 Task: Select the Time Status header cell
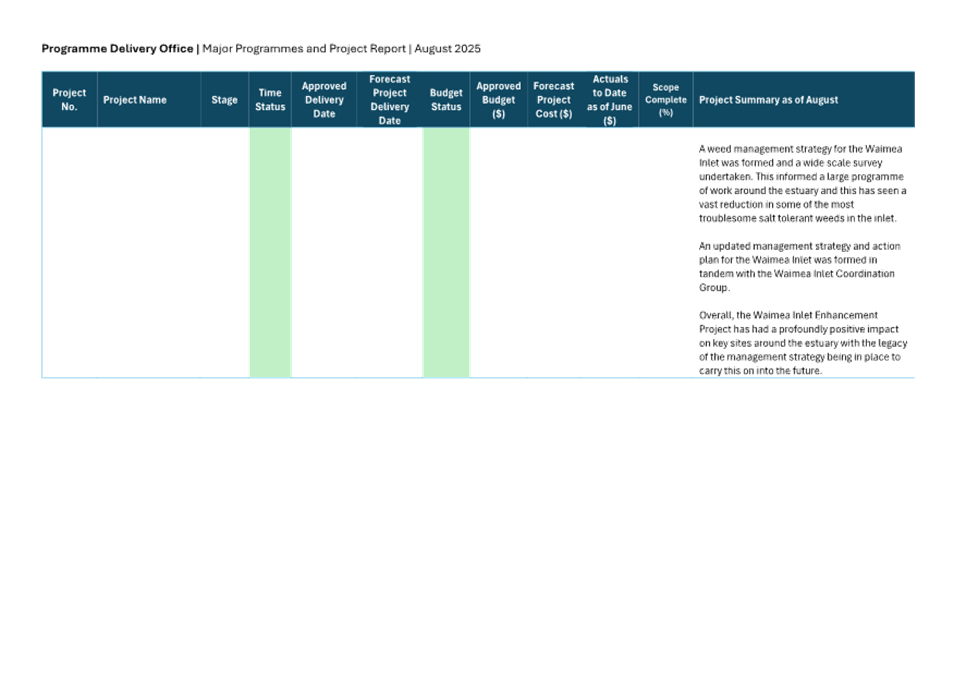270,100
